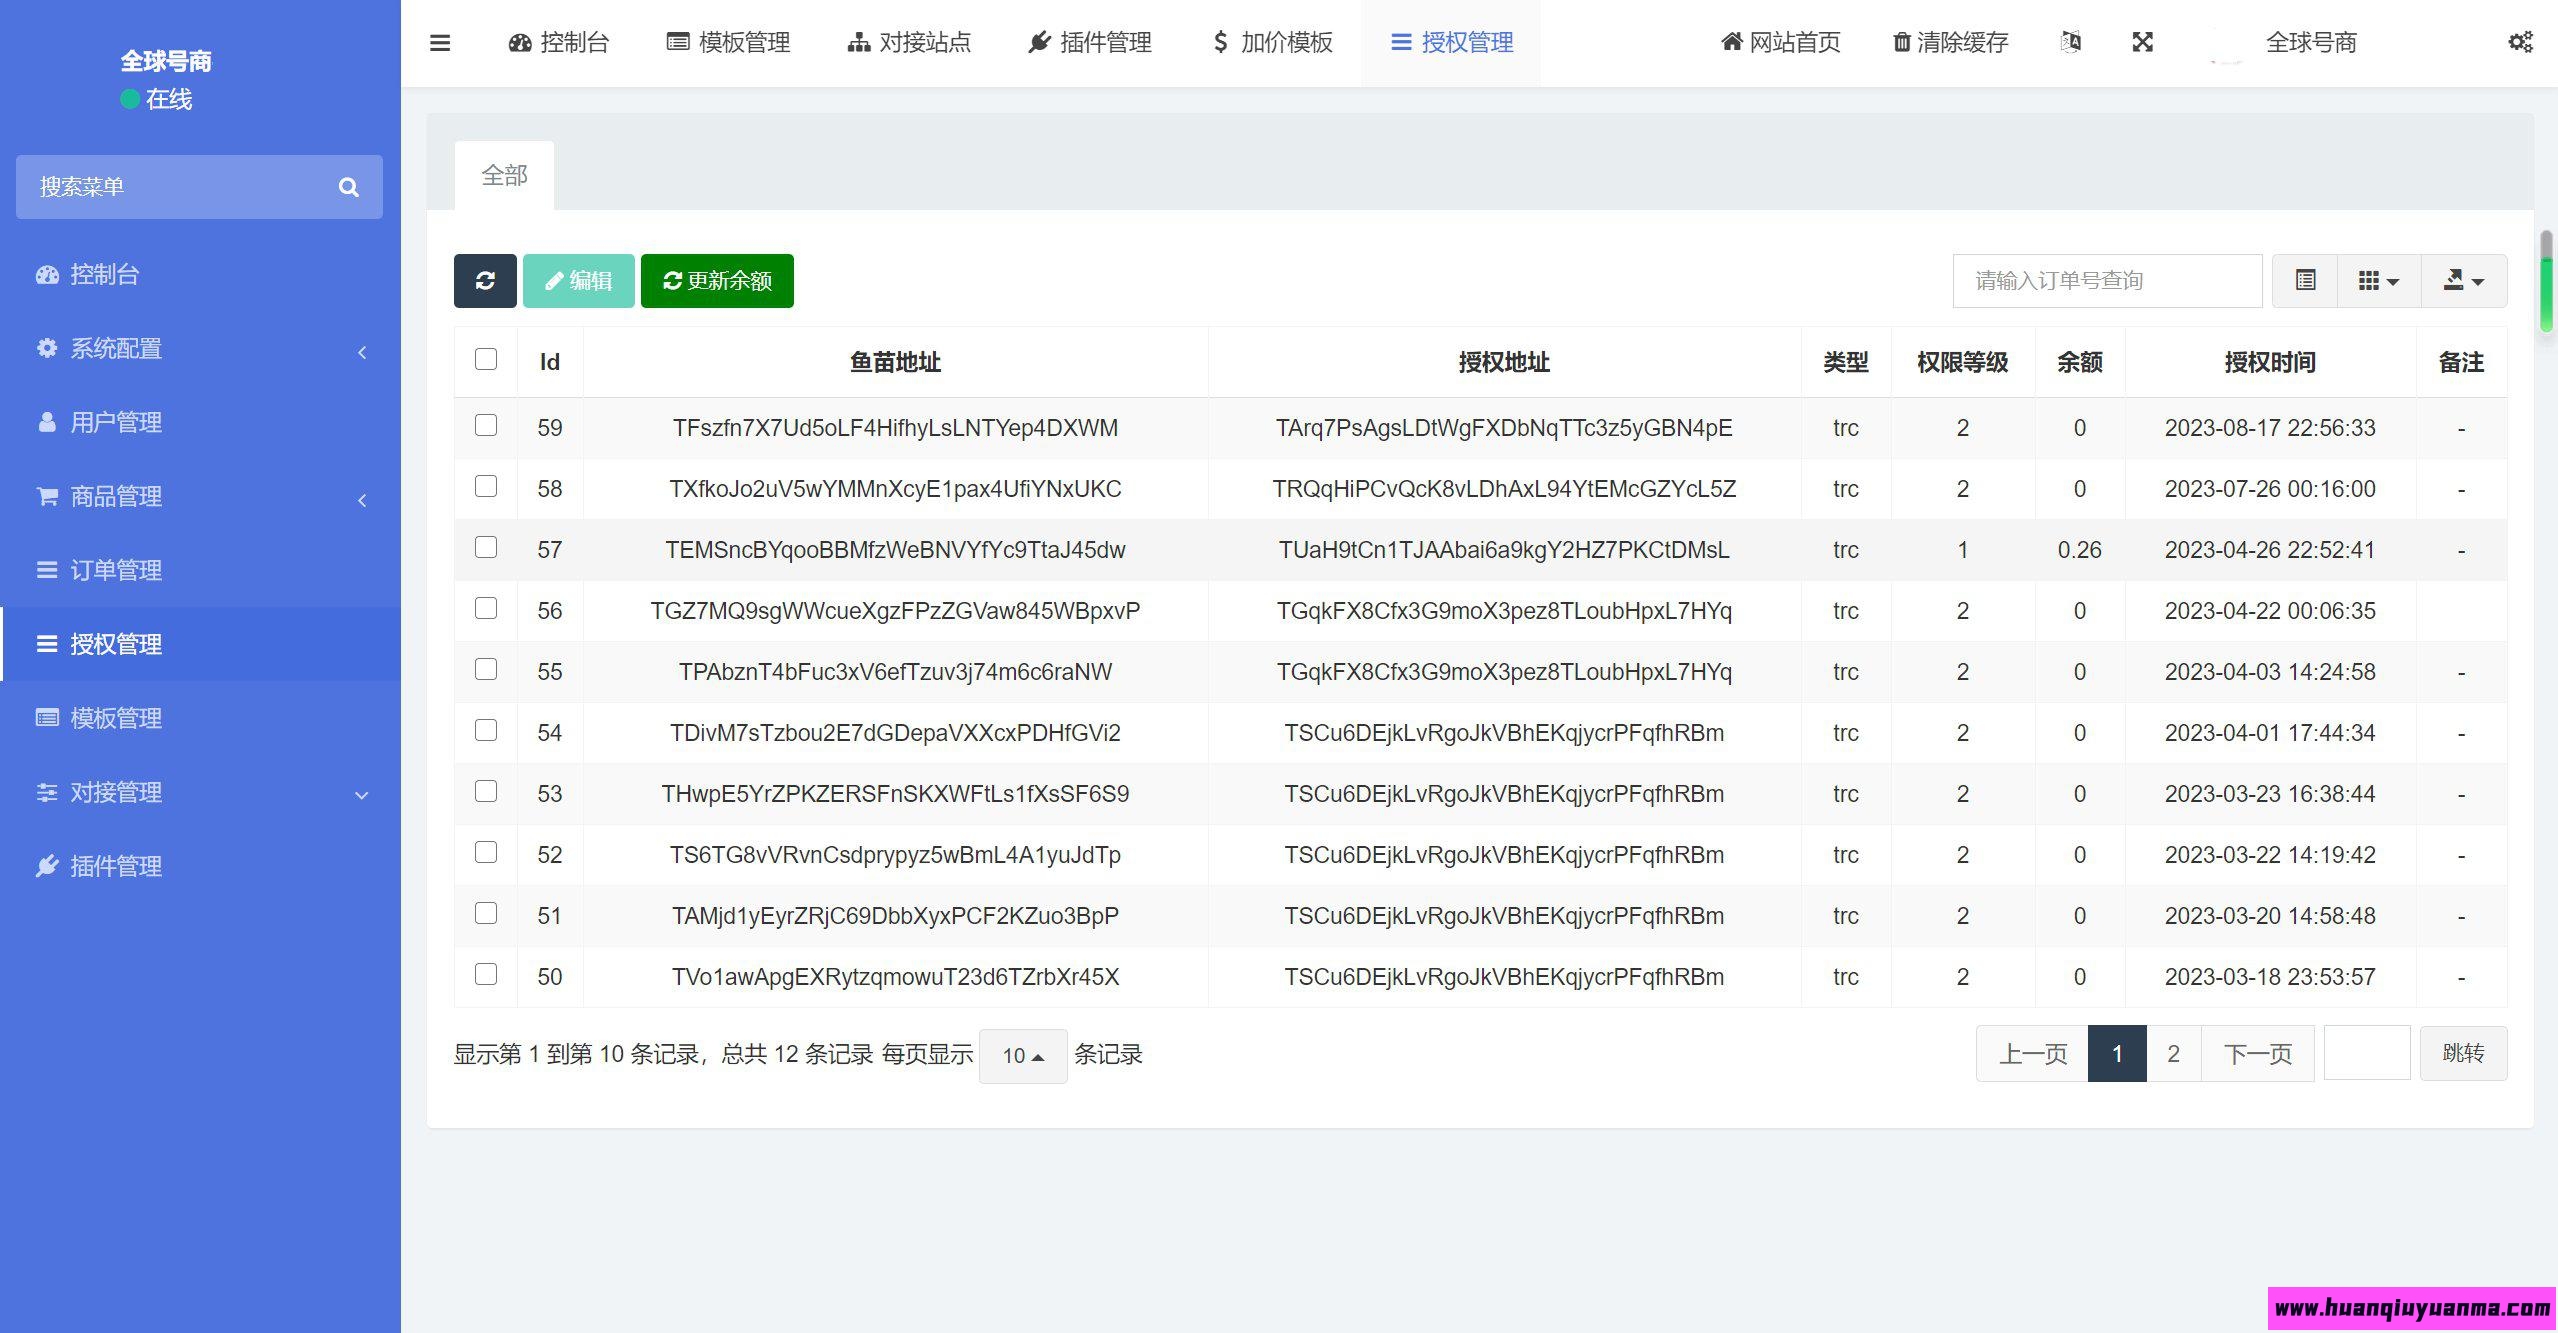Screen dimensions: 2558x1333
Task: Click the dollar icon of 加价模板
Action: pos(1220,42)
